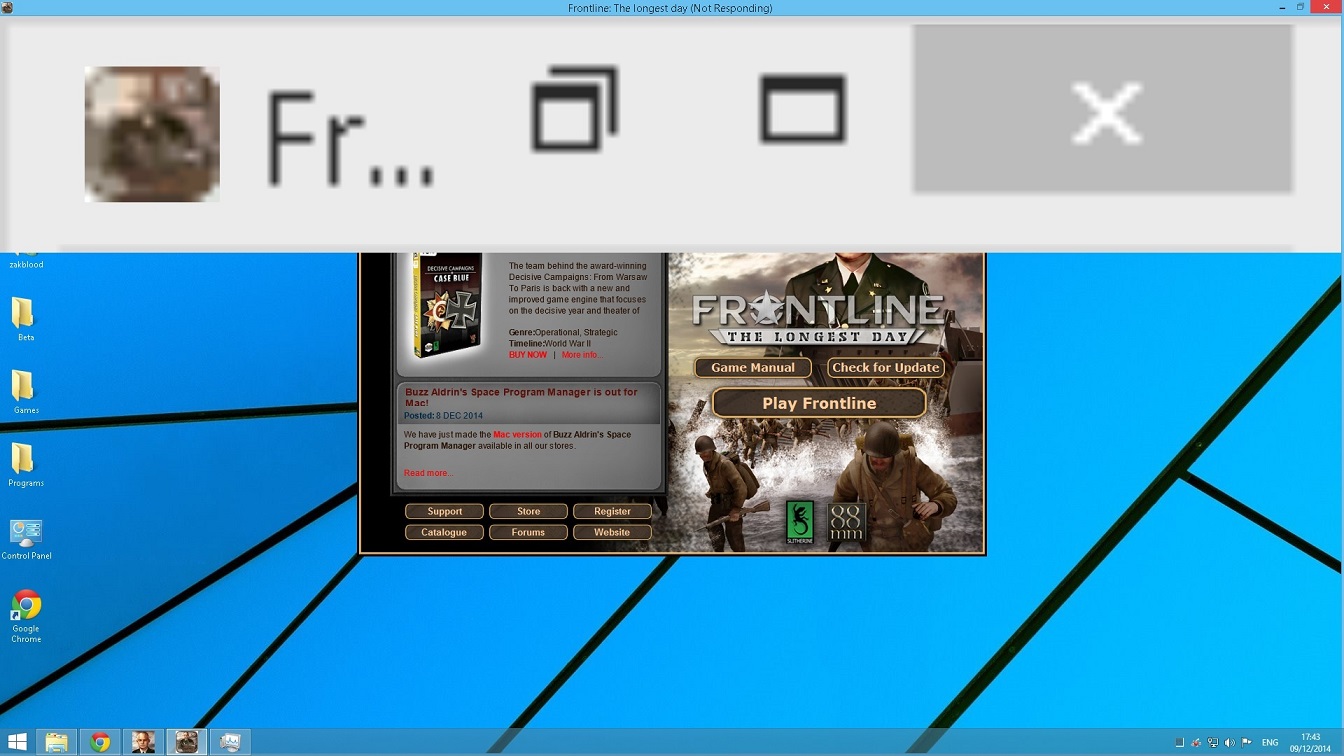Click the Read more... link
Viewport: 1344px width, 756px height.
tap(428, 473)
